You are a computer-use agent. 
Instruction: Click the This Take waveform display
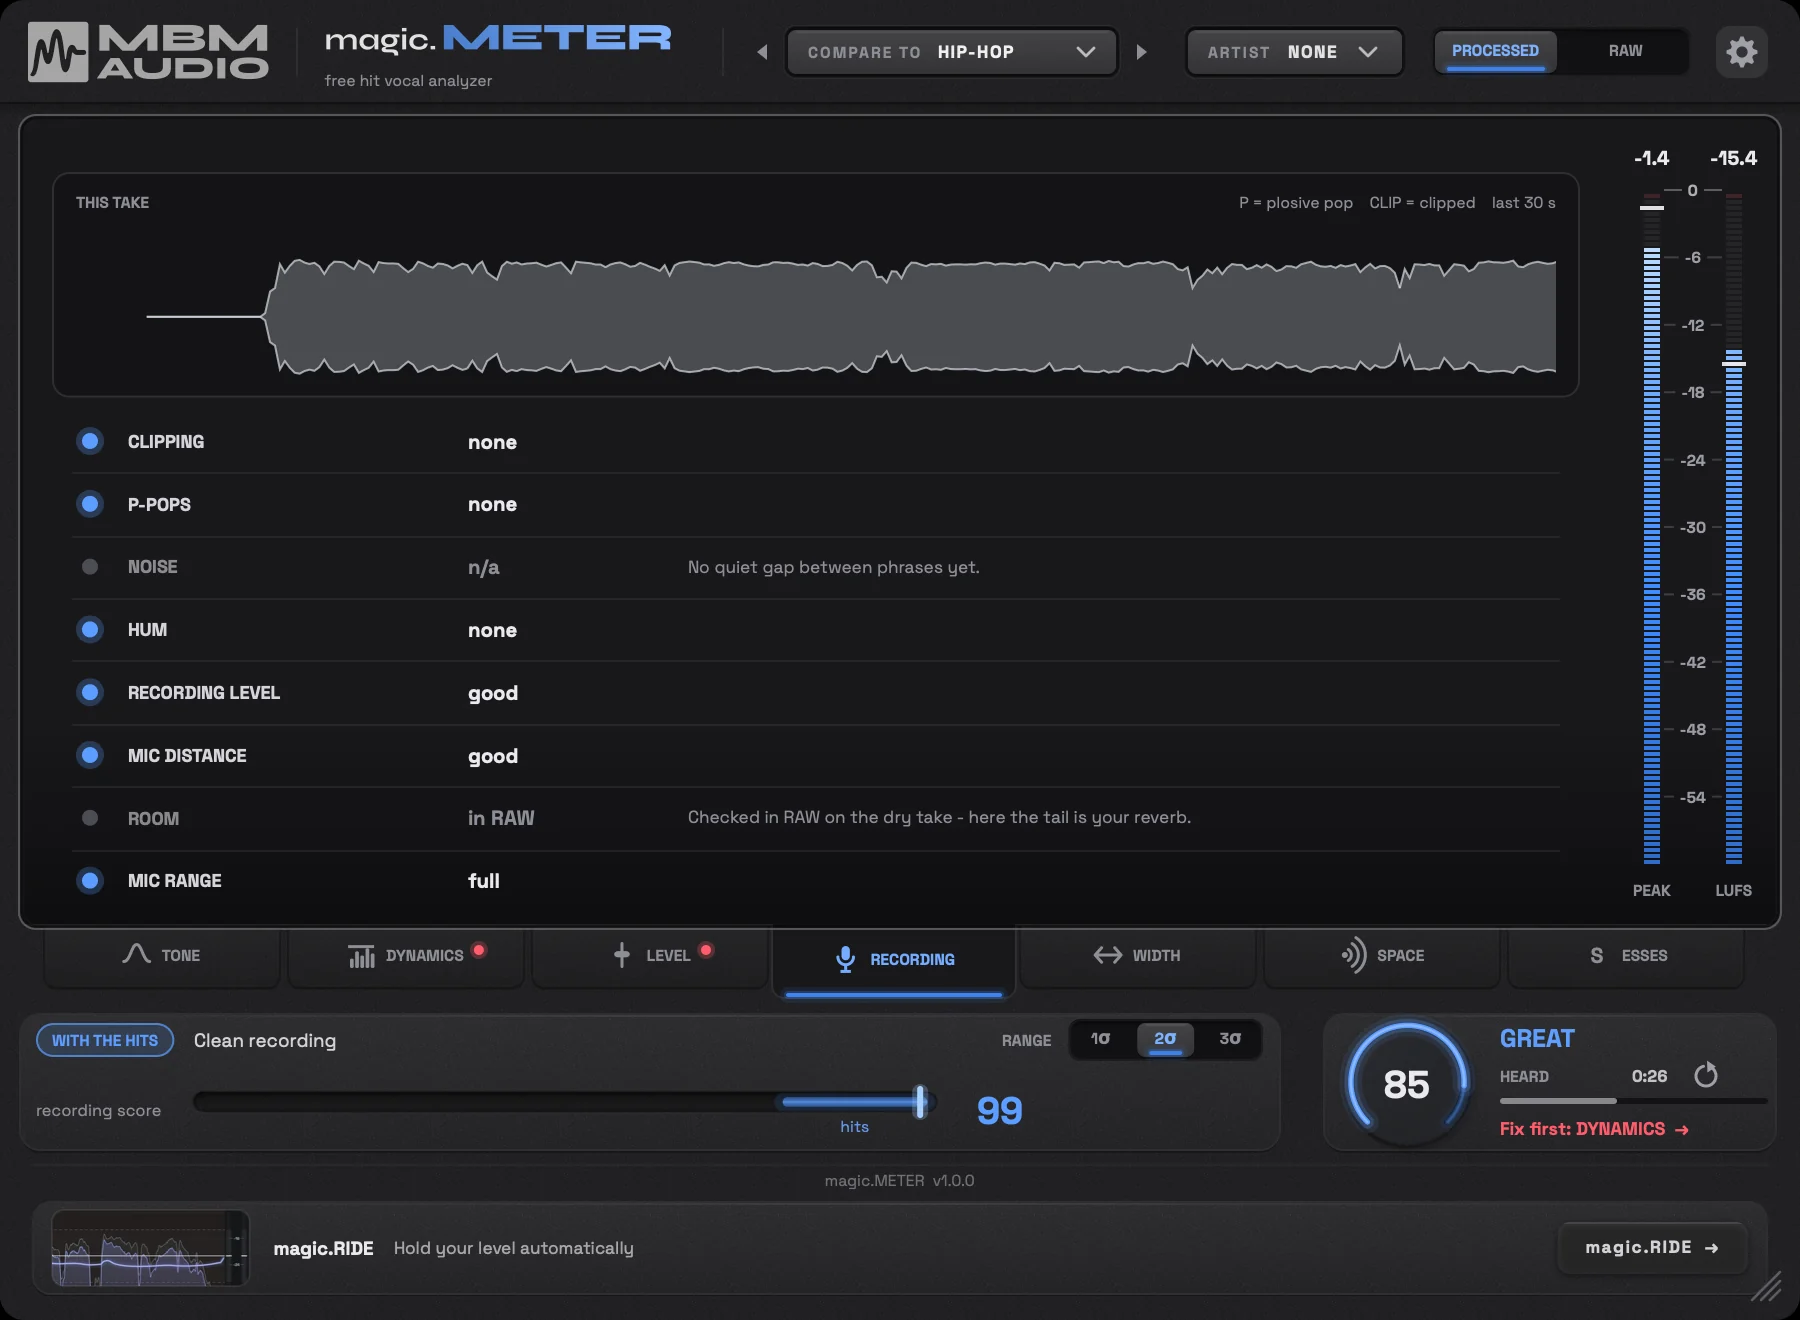[815, 285]
